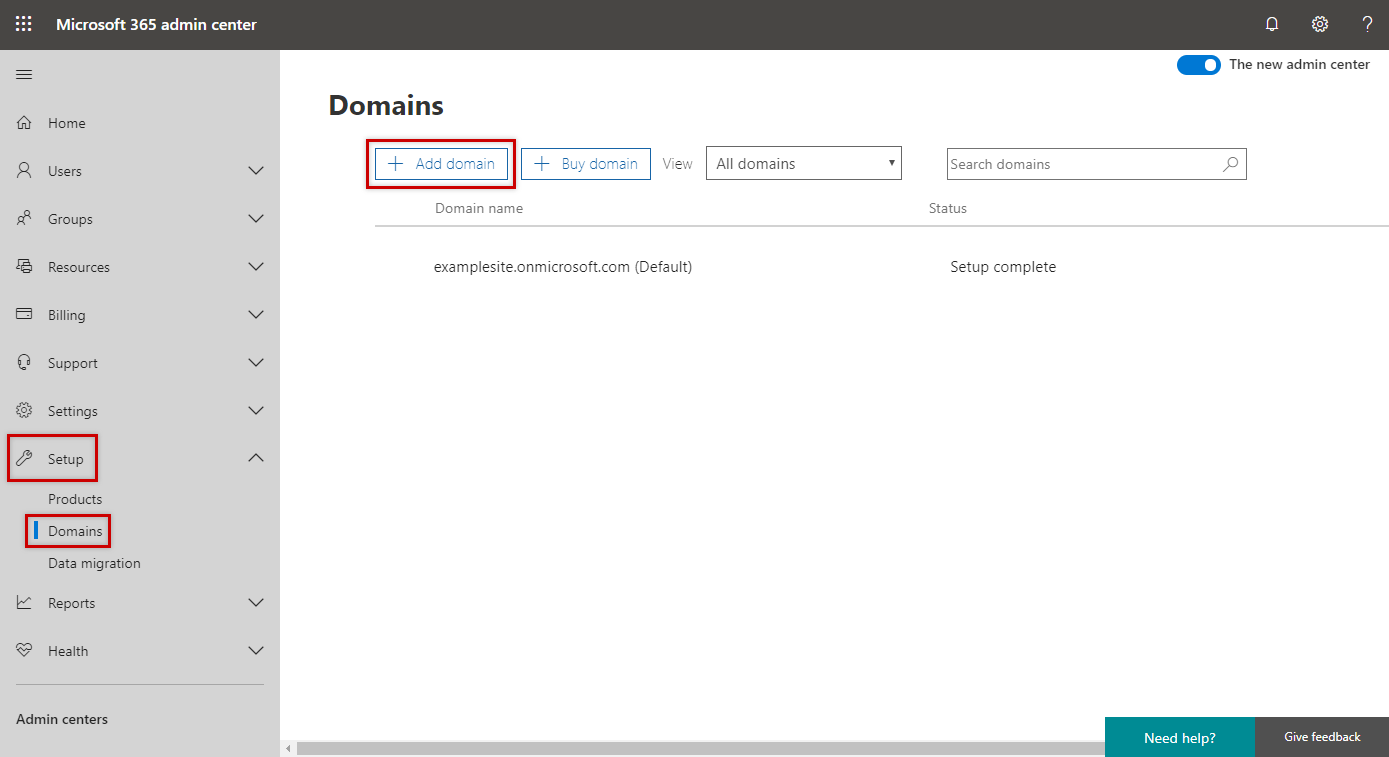The image size is (1389, 757).
Task: Click the help question mark icon
Action: [1367, 24]
